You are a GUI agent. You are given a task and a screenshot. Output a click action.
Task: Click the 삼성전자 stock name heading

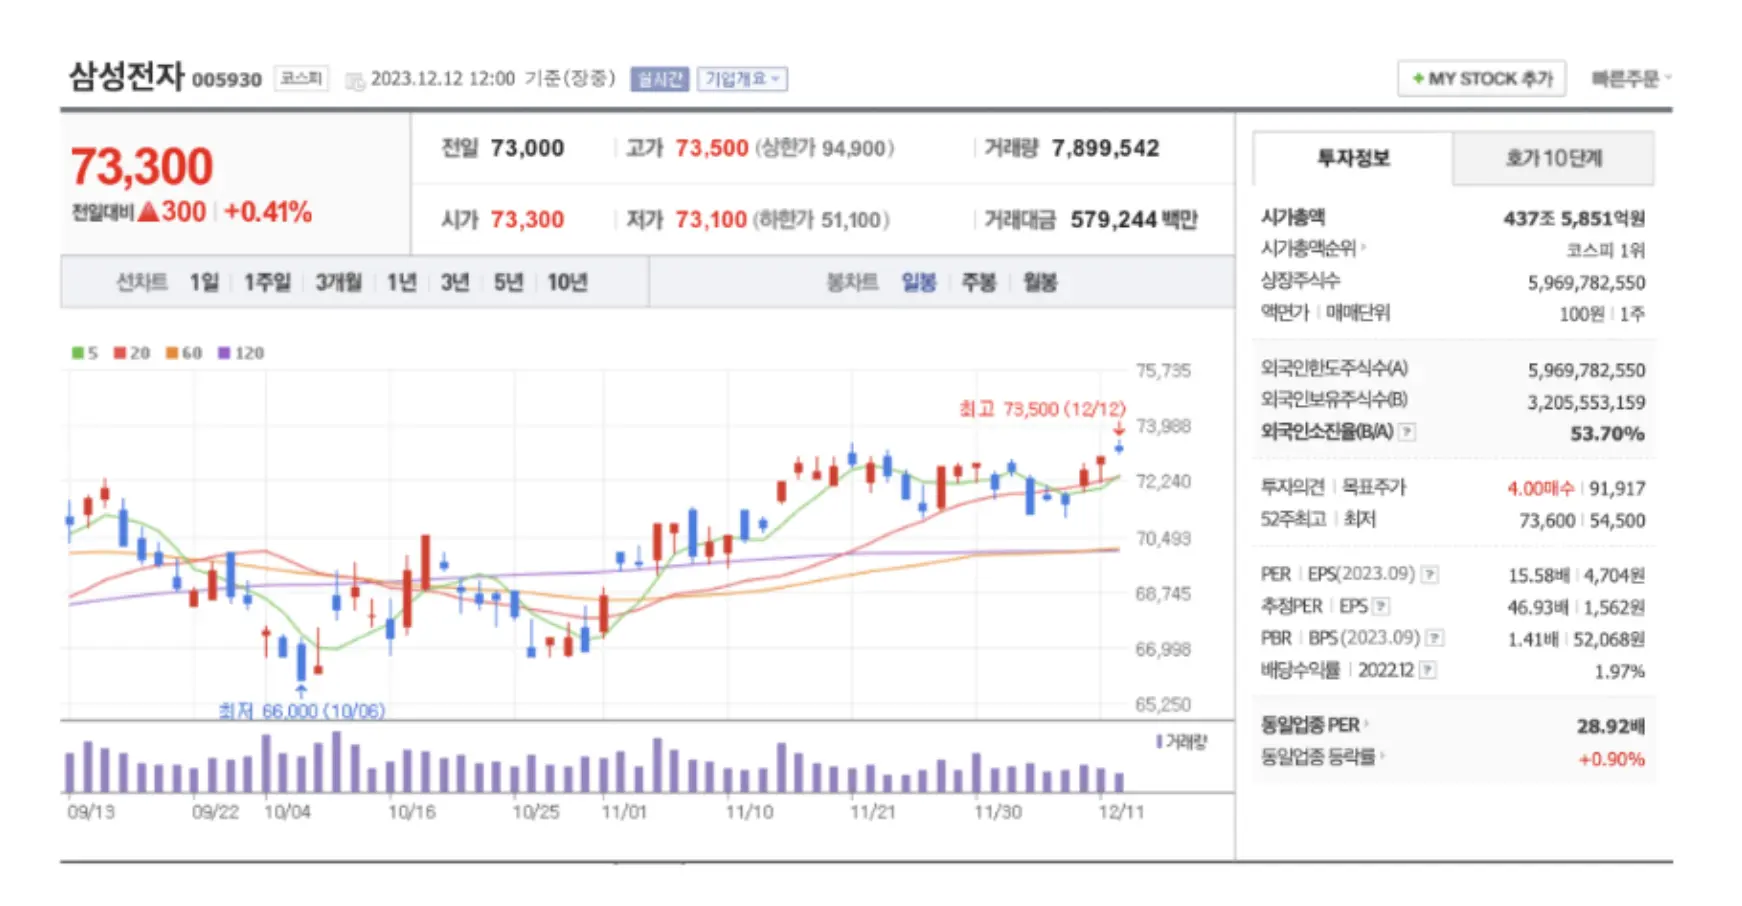[x=126, y=77]
